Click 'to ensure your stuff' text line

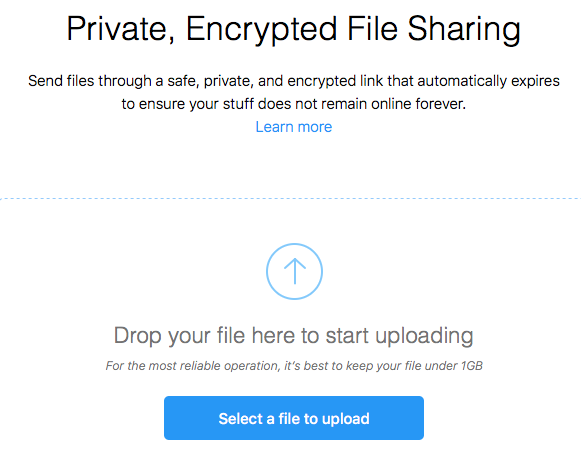coord(188,104)
